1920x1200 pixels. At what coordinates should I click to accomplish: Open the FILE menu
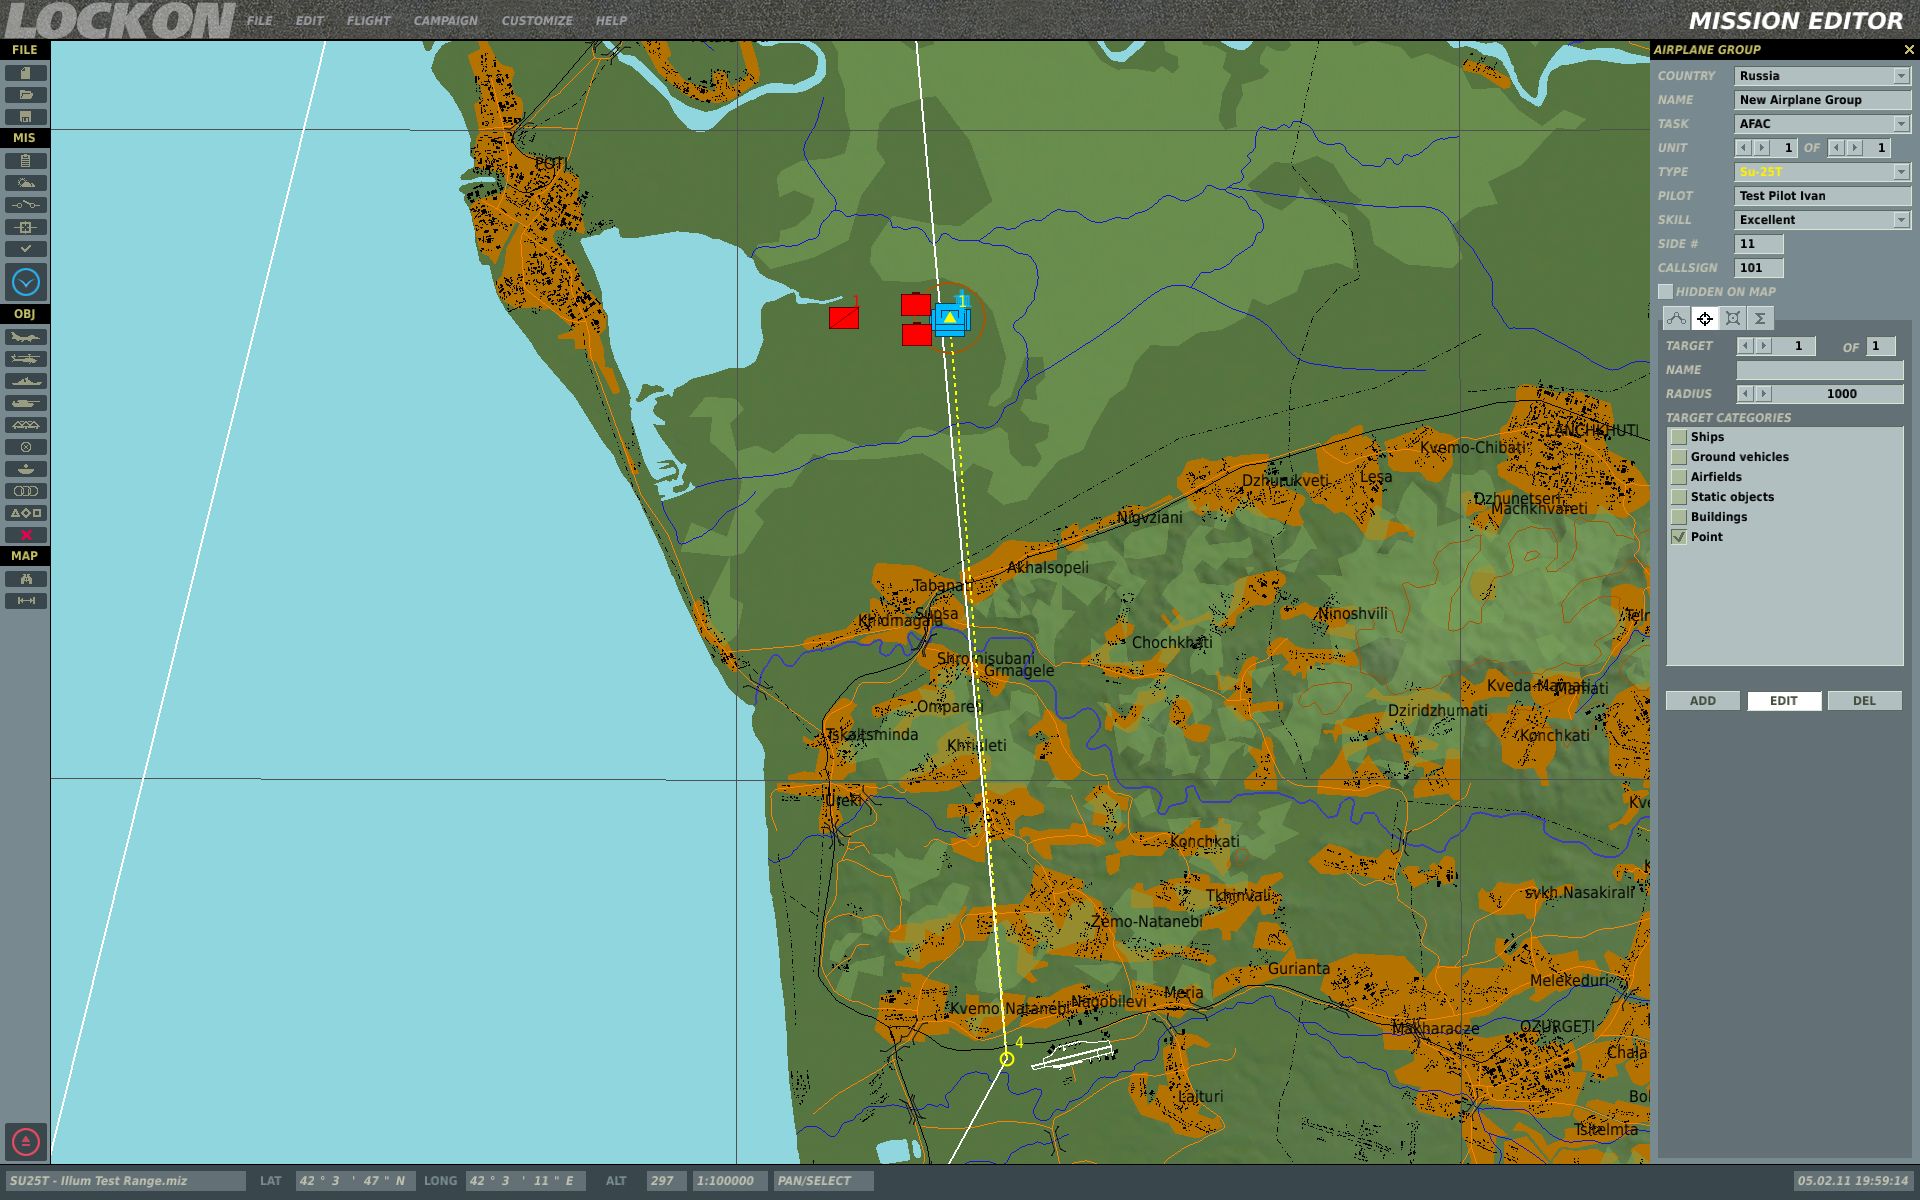click(260, 21)
